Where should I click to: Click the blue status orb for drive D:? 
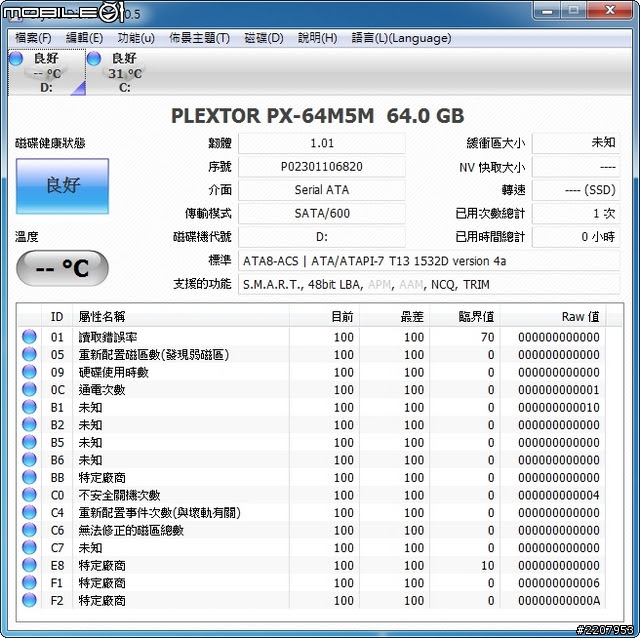pyautogui.click(x=16, y=58)
